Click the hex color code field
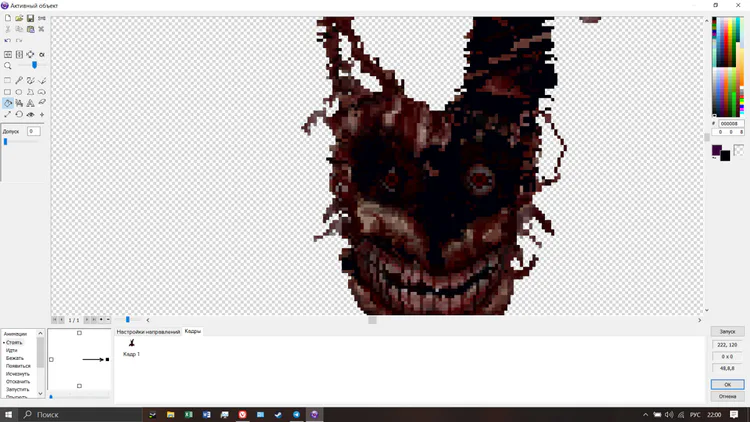The height and width of the screenshot is (422, 750). click(730, 123)
